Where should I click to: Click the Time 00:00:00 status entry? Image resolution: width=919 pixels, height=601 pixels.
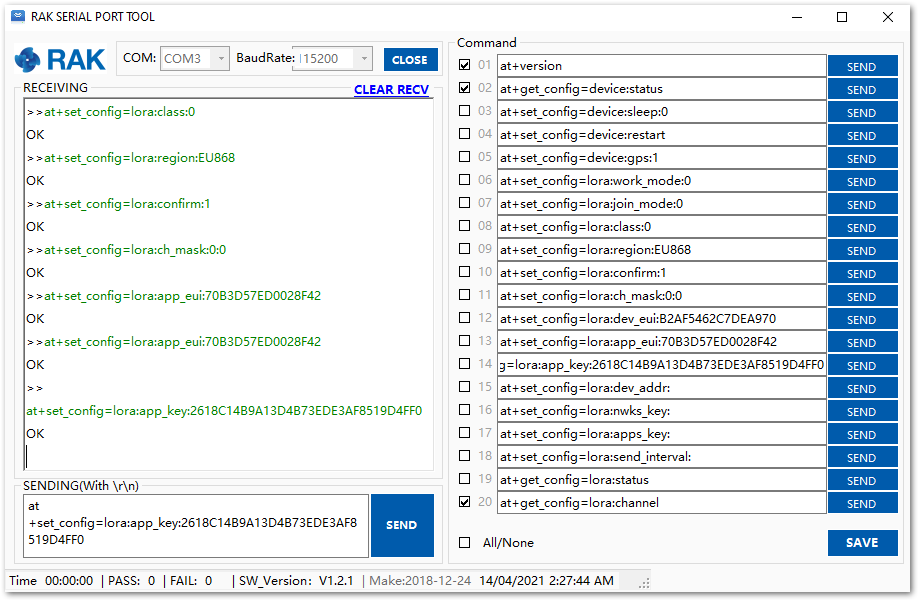[51, 581]
